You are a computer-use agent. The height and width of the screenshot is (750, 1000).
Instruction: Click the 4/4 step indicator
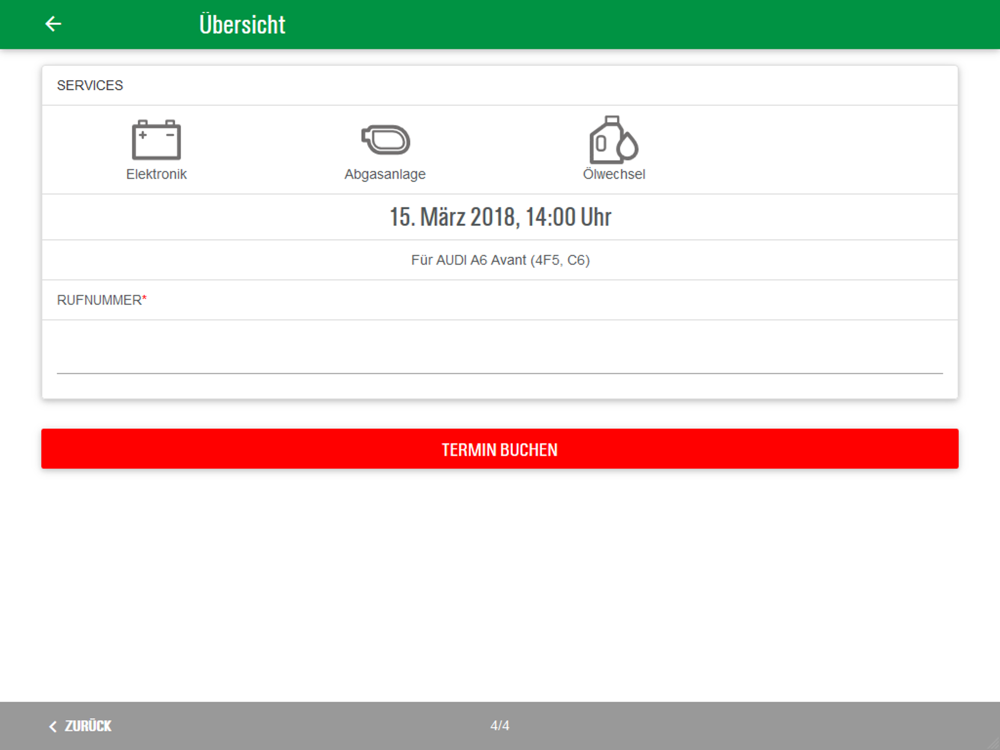[x=500, y=726]
